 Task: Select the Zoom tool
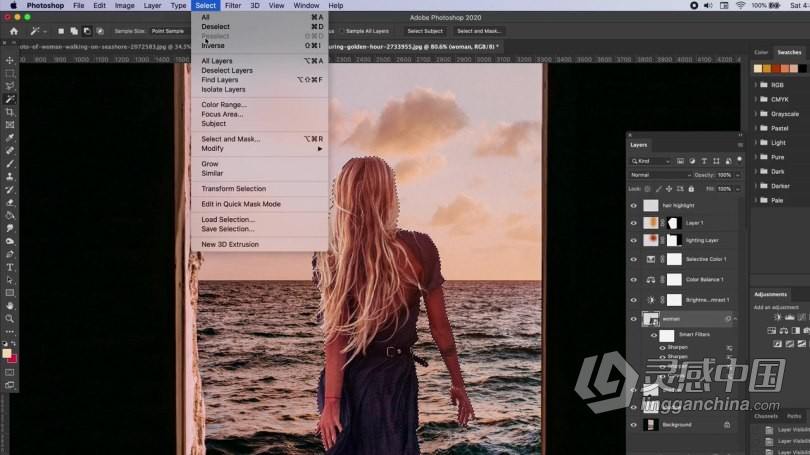coord(10,319)
